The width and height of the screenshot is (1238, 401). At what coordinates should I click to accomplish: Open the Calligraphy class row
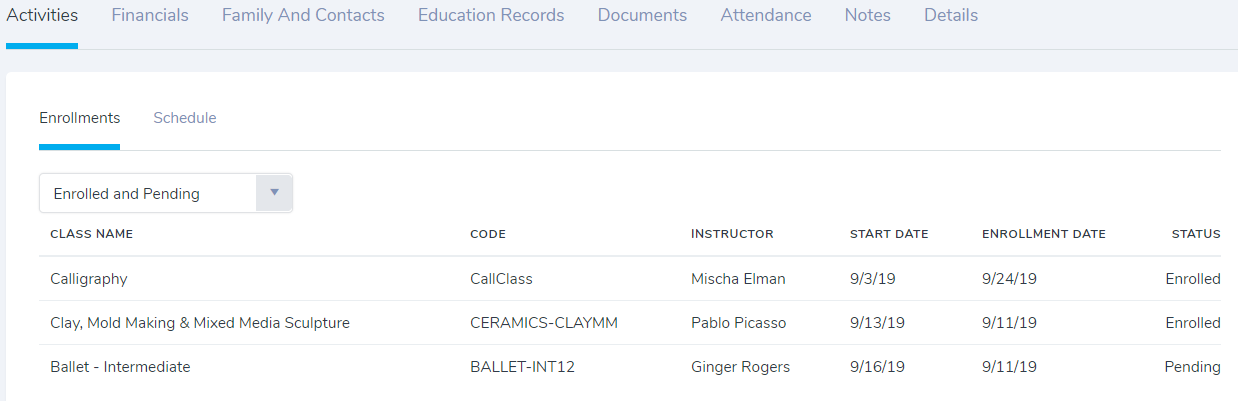click(x=89, y=279)
